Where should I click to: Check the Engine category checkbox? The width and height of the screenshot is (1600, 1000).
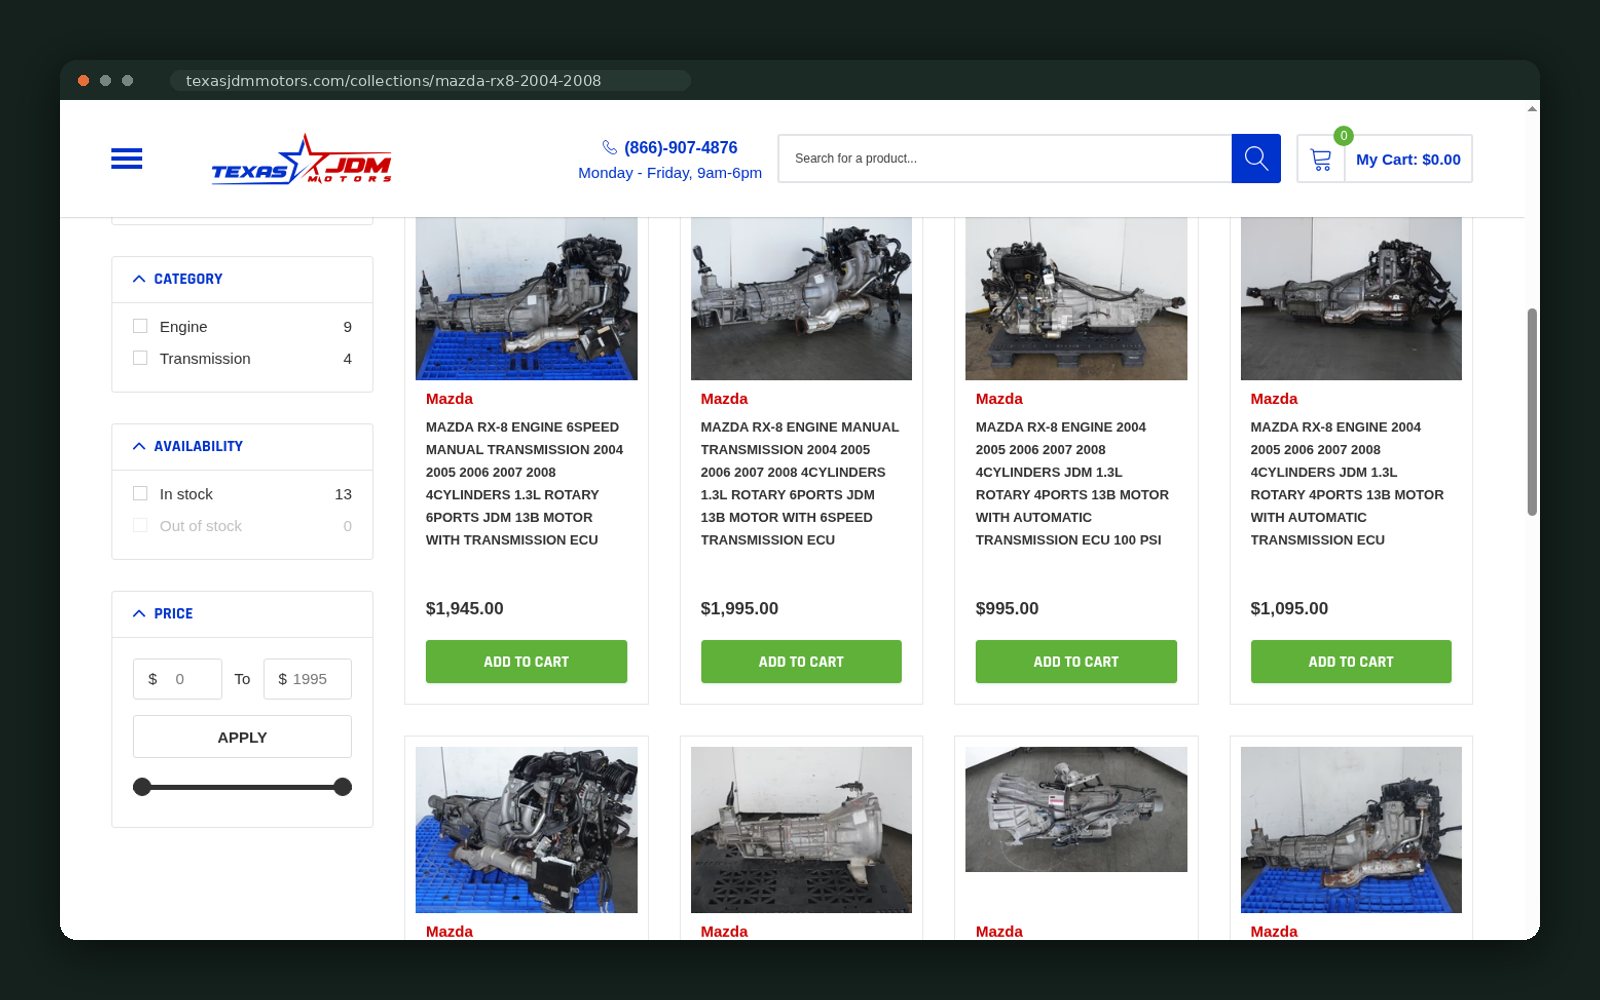140,326
